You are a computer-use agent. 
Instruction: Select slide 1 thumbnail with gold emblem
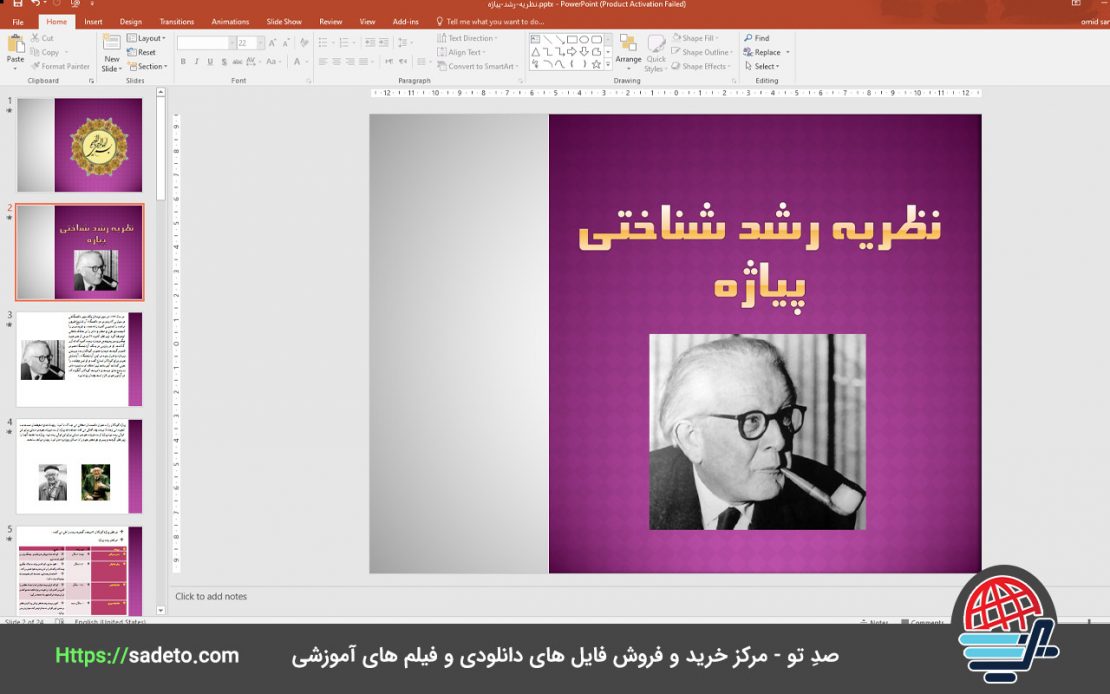click(79, 145)
